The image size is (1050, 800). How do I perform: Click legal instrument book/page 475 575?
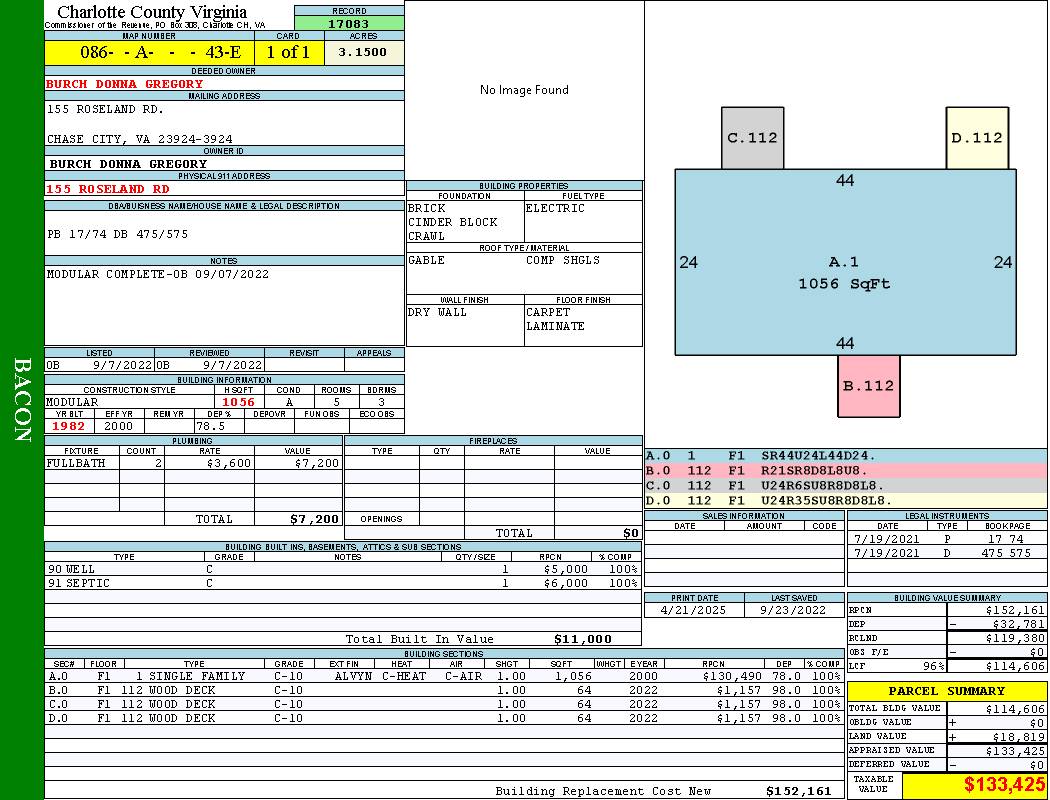1006,553
